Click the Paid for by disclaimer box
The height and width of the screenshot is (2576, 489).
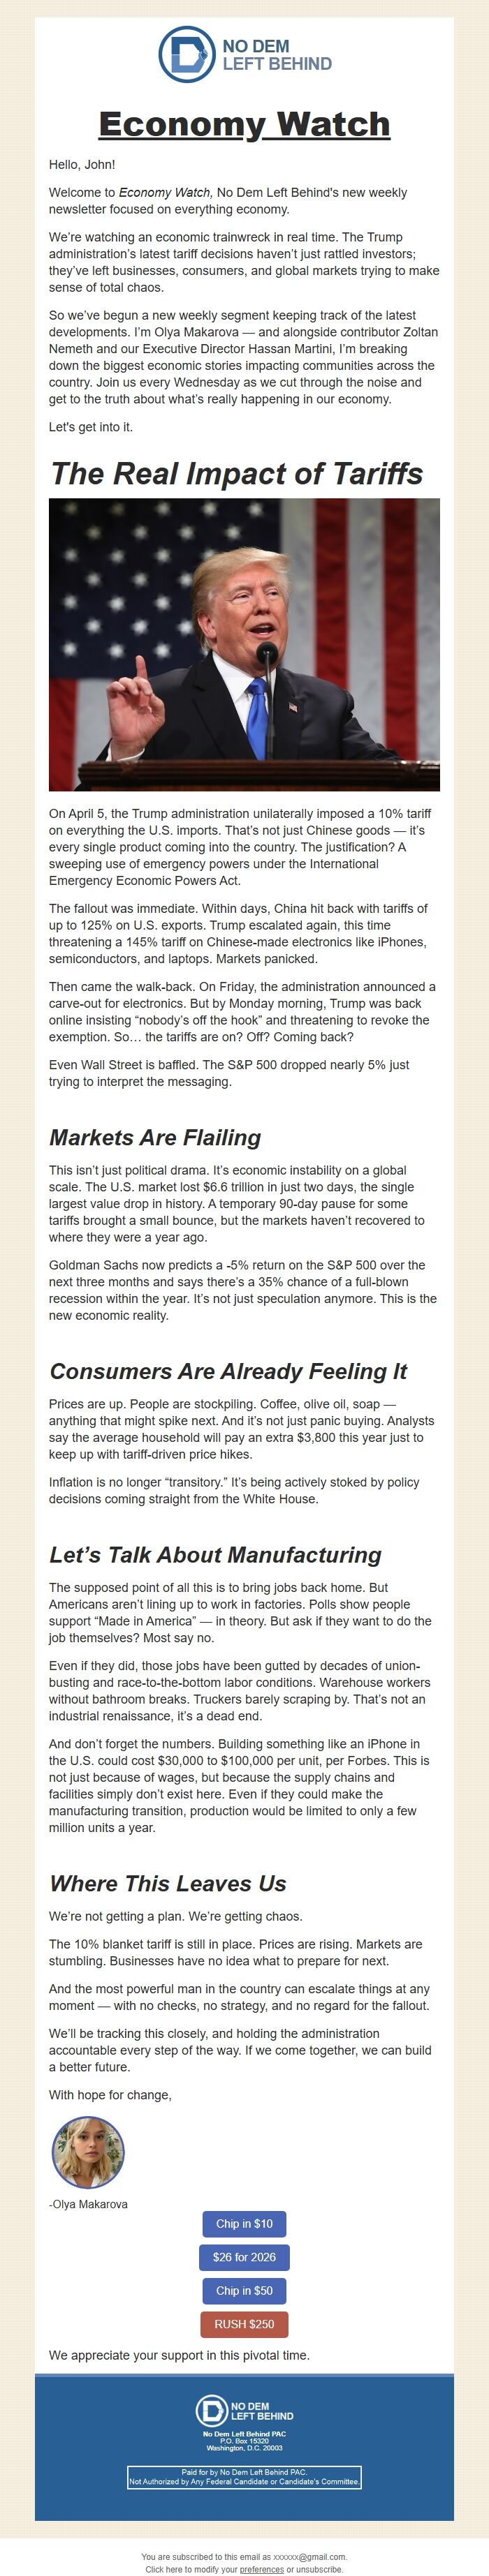click(x=244, y=2477)
